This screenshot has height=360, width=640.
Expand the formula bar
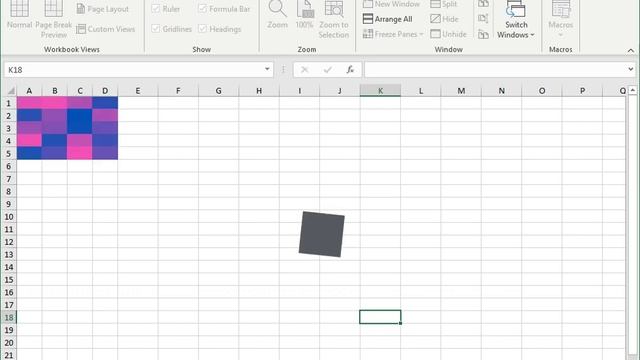tap(631, 69)
